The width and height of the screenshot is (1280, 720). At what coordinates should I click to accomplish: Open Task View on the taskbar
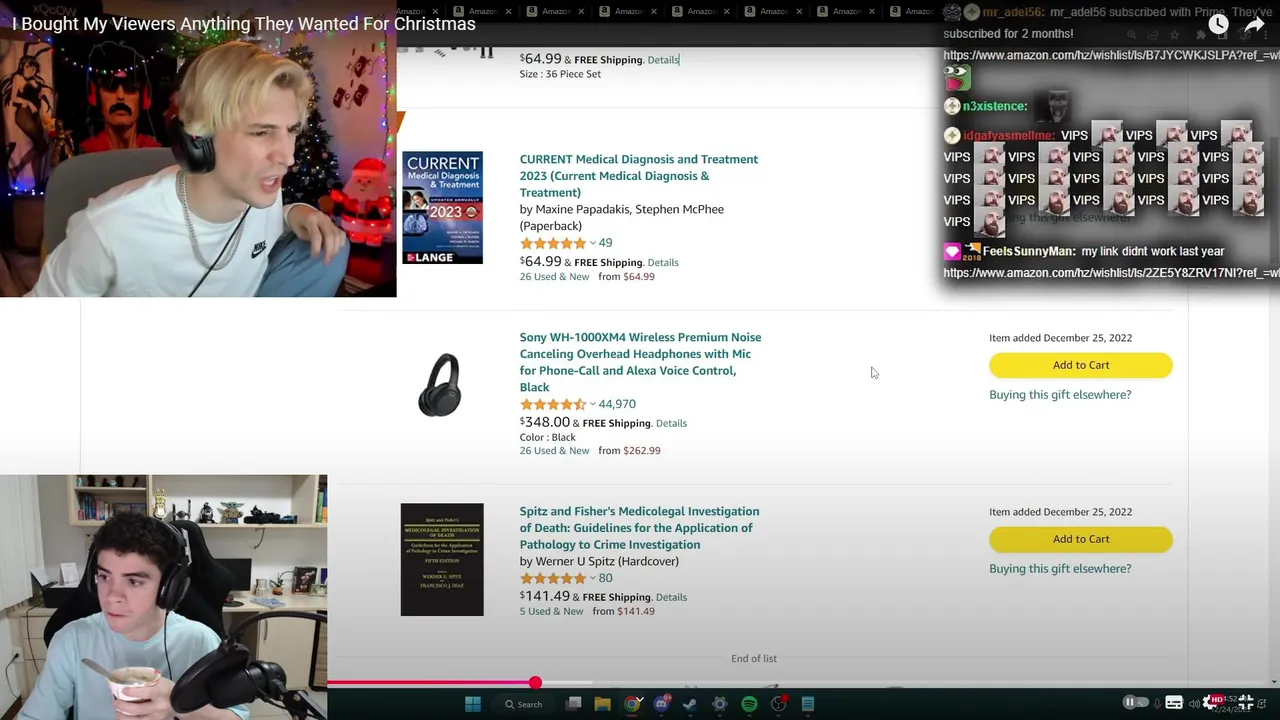(574, 704)
